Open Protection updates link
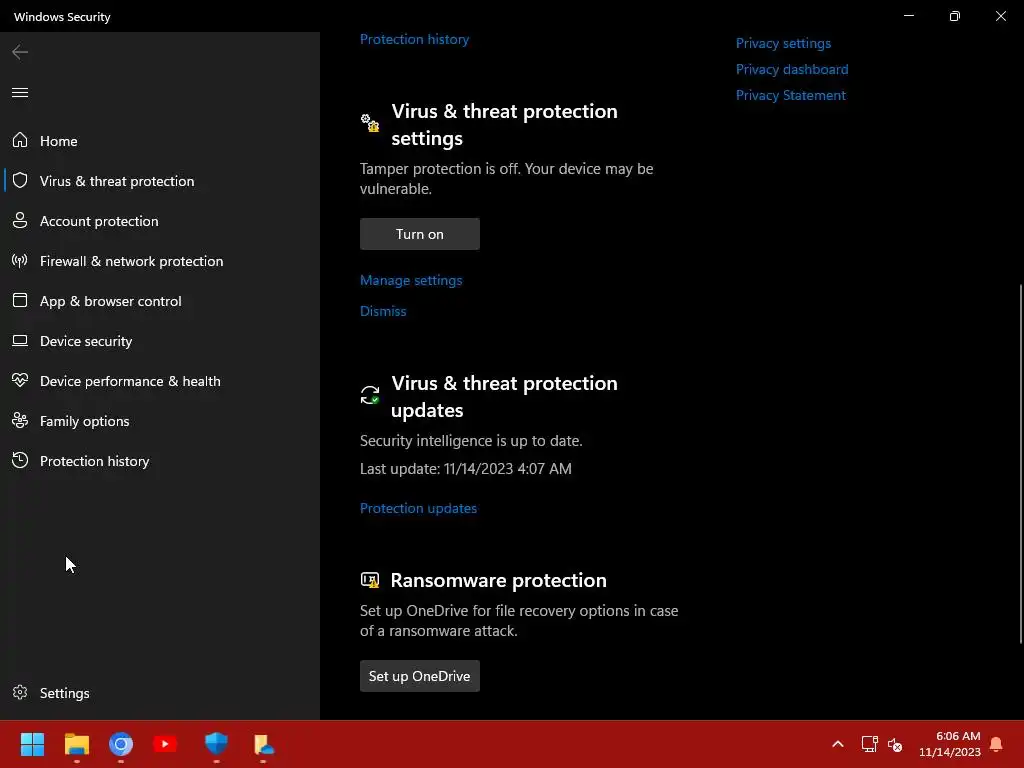1024x768 pixels. [x=418, y=508]
